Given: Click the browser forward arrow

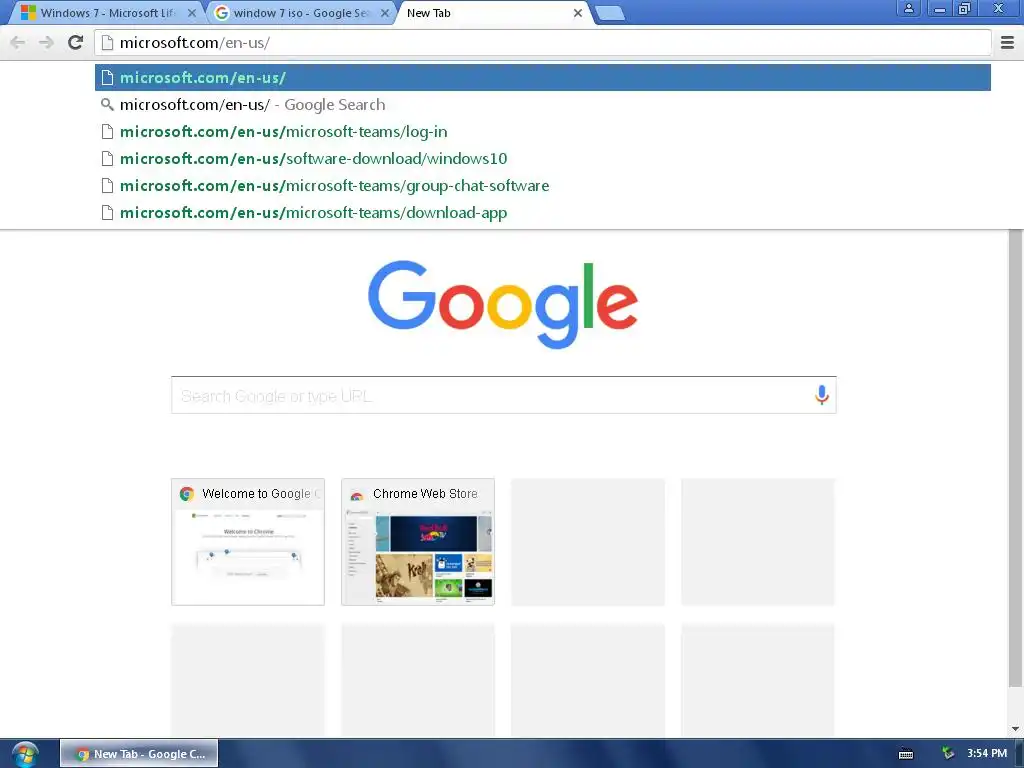Looking at the screenshot, I should point(46,42).
